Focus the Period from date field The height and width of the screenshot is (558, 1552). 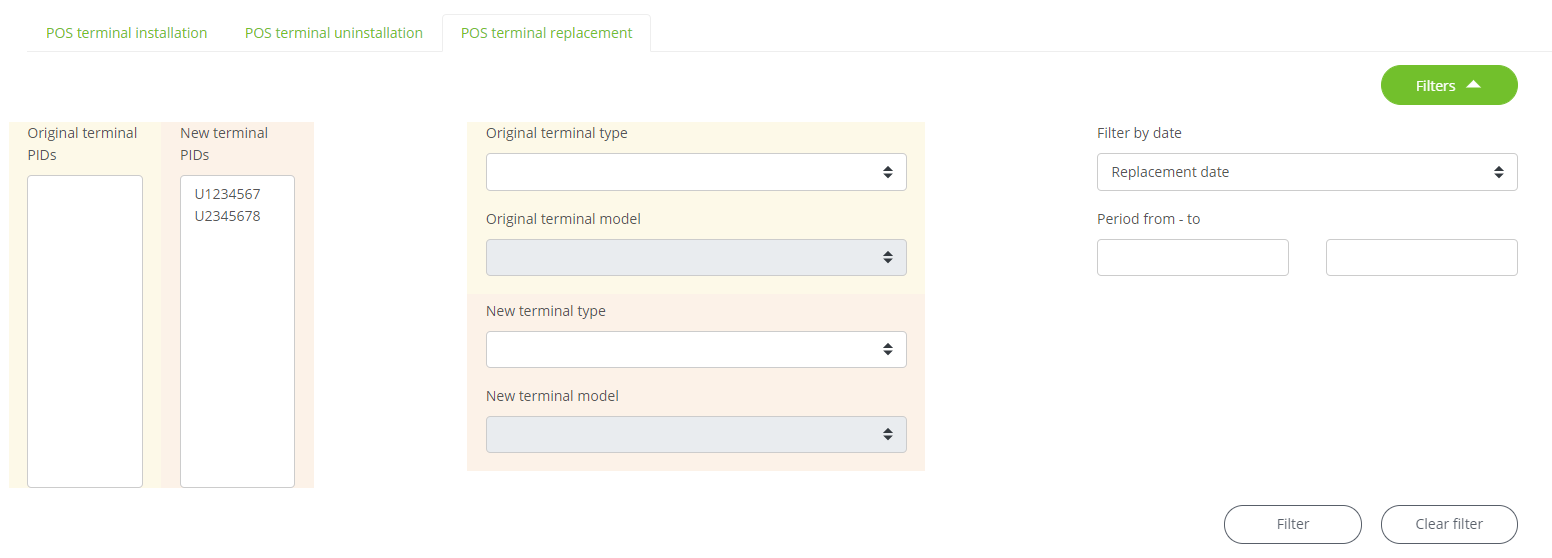click(x=1193, y=257)
